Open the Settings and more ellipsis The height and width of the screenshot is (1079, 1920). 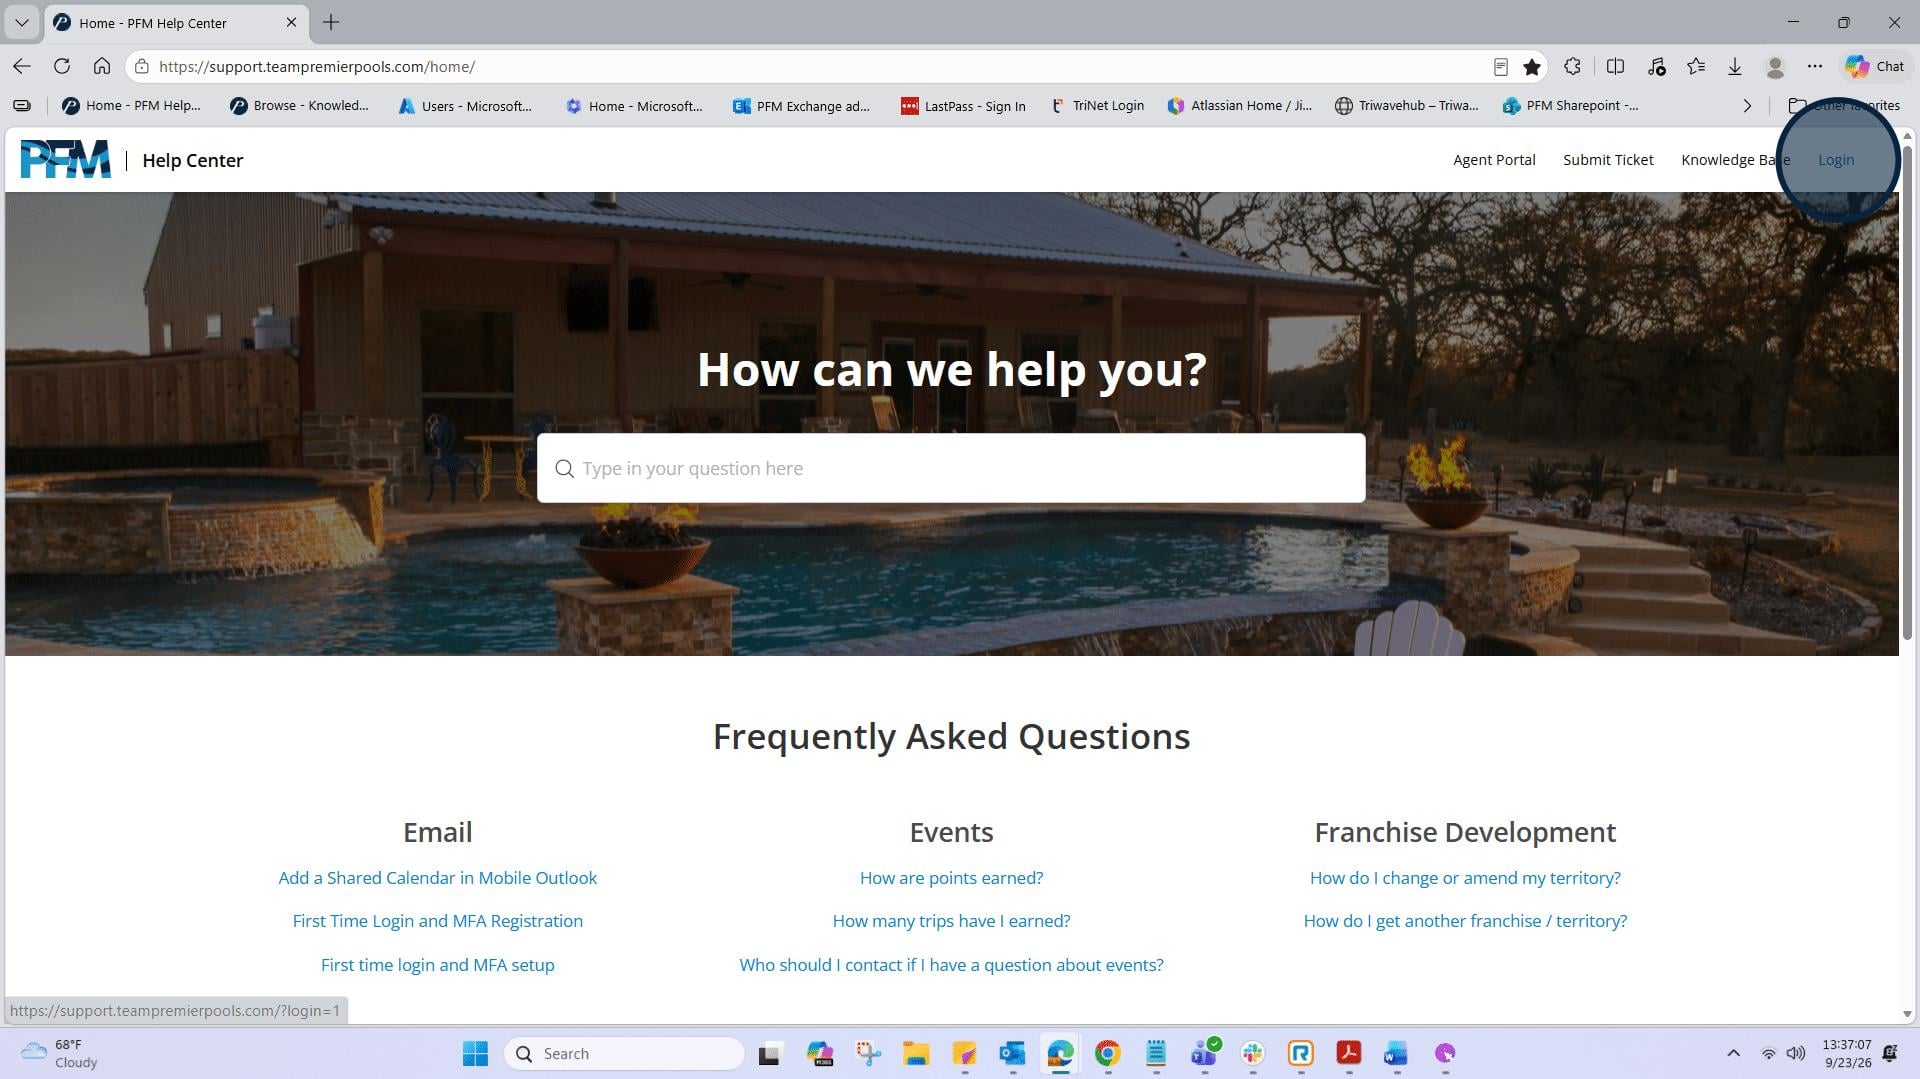click(1815, 66)
